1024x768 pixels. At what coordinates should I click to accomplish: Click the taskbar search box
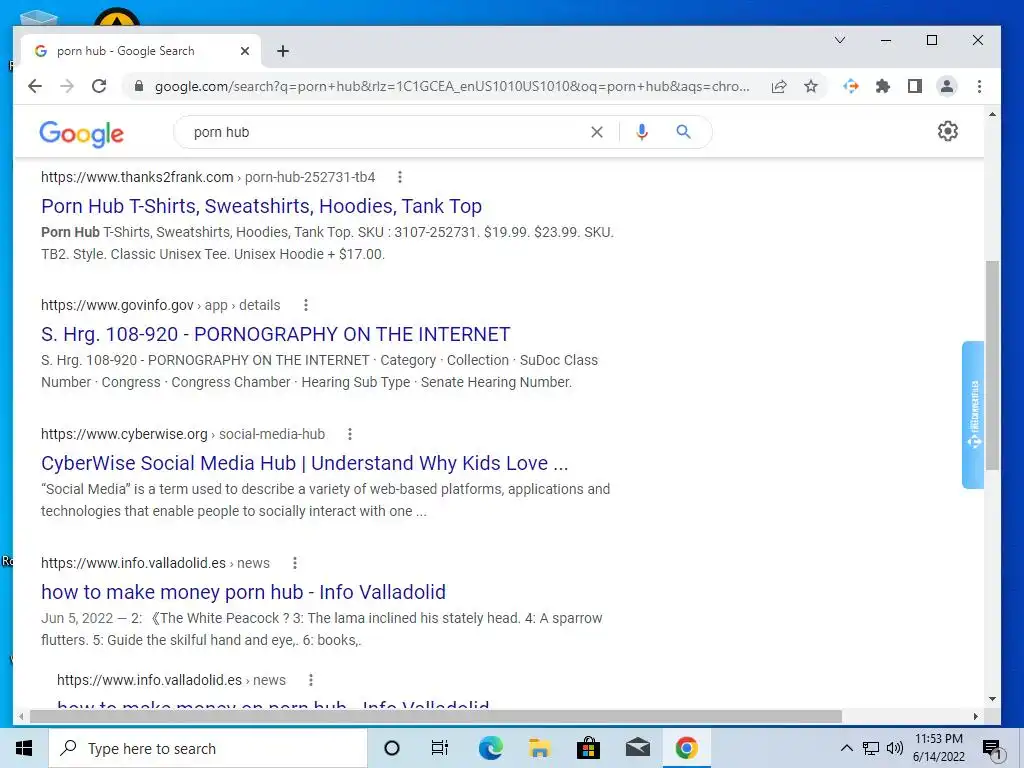[208, 748]
